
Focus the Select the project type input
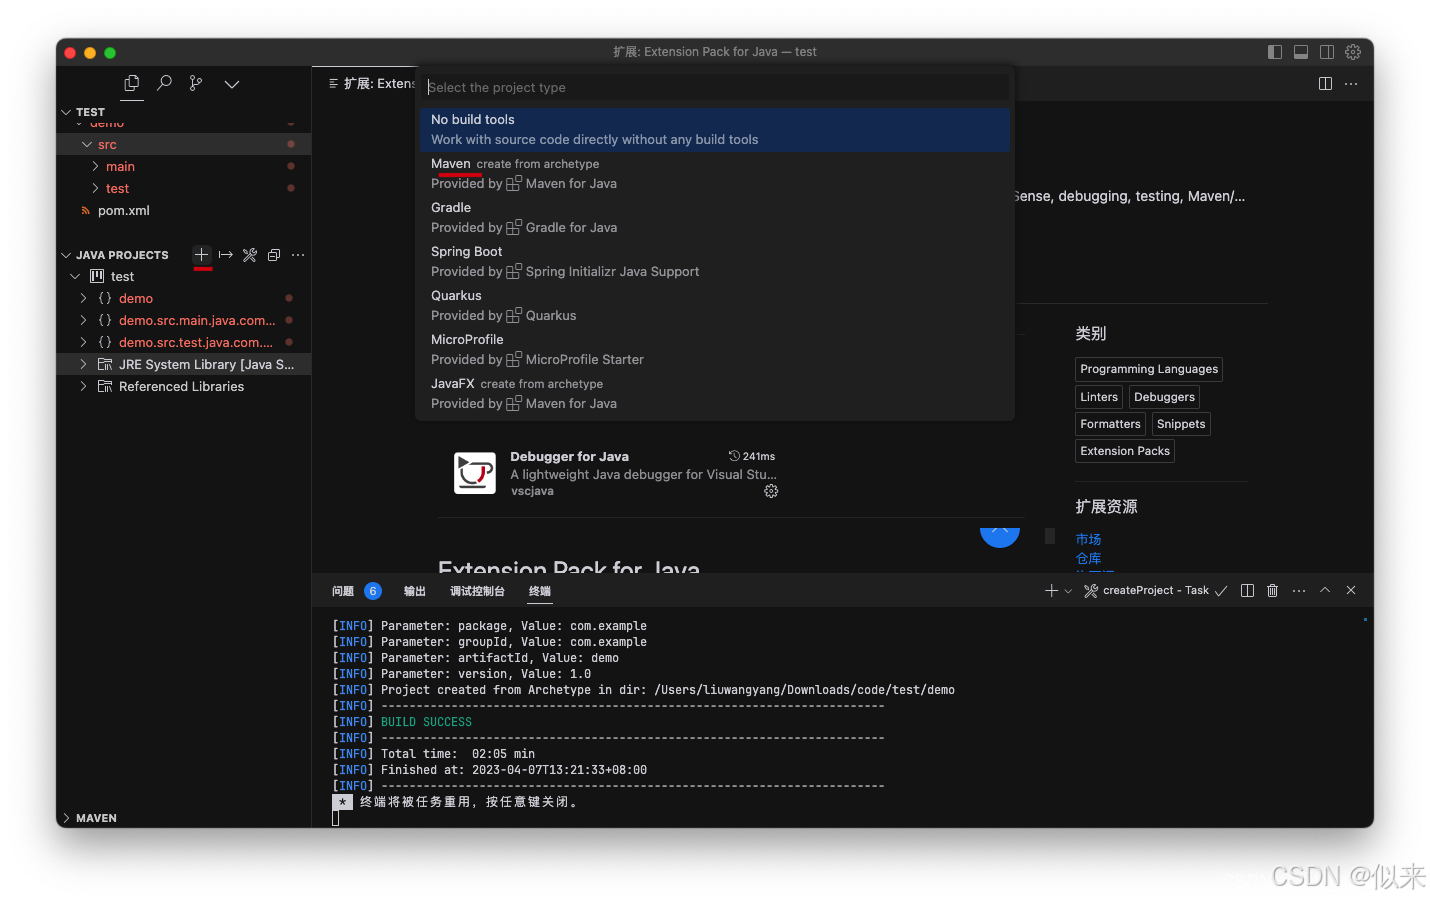716,87
